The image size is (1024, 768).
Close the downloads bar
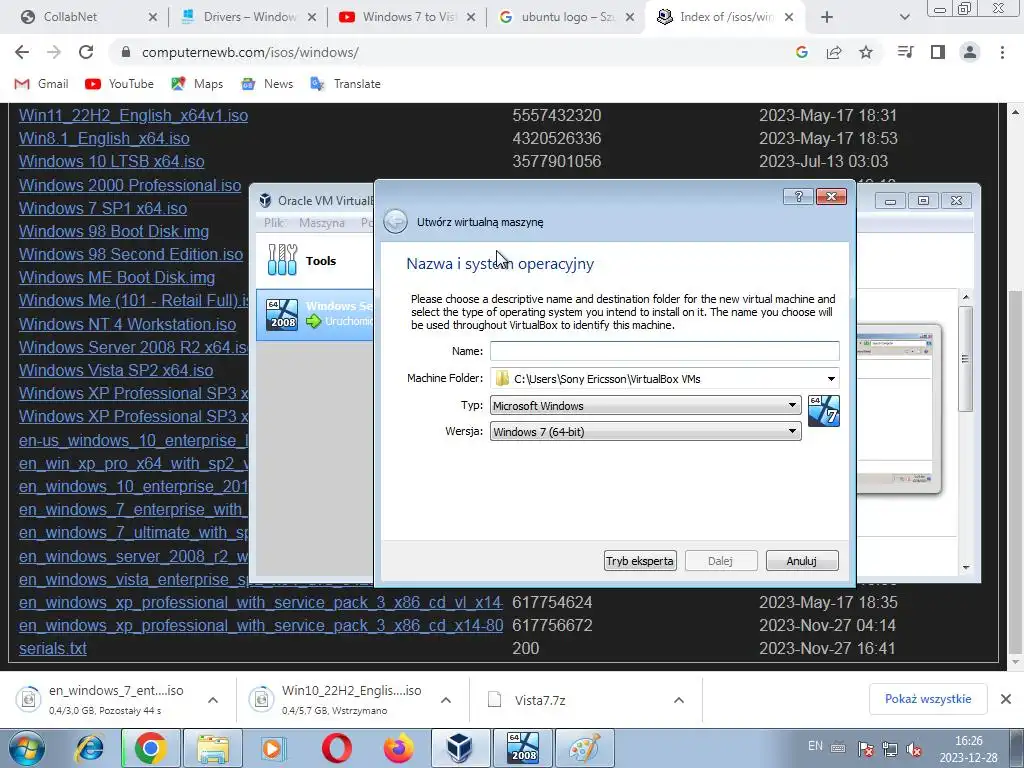[1006, 699]
